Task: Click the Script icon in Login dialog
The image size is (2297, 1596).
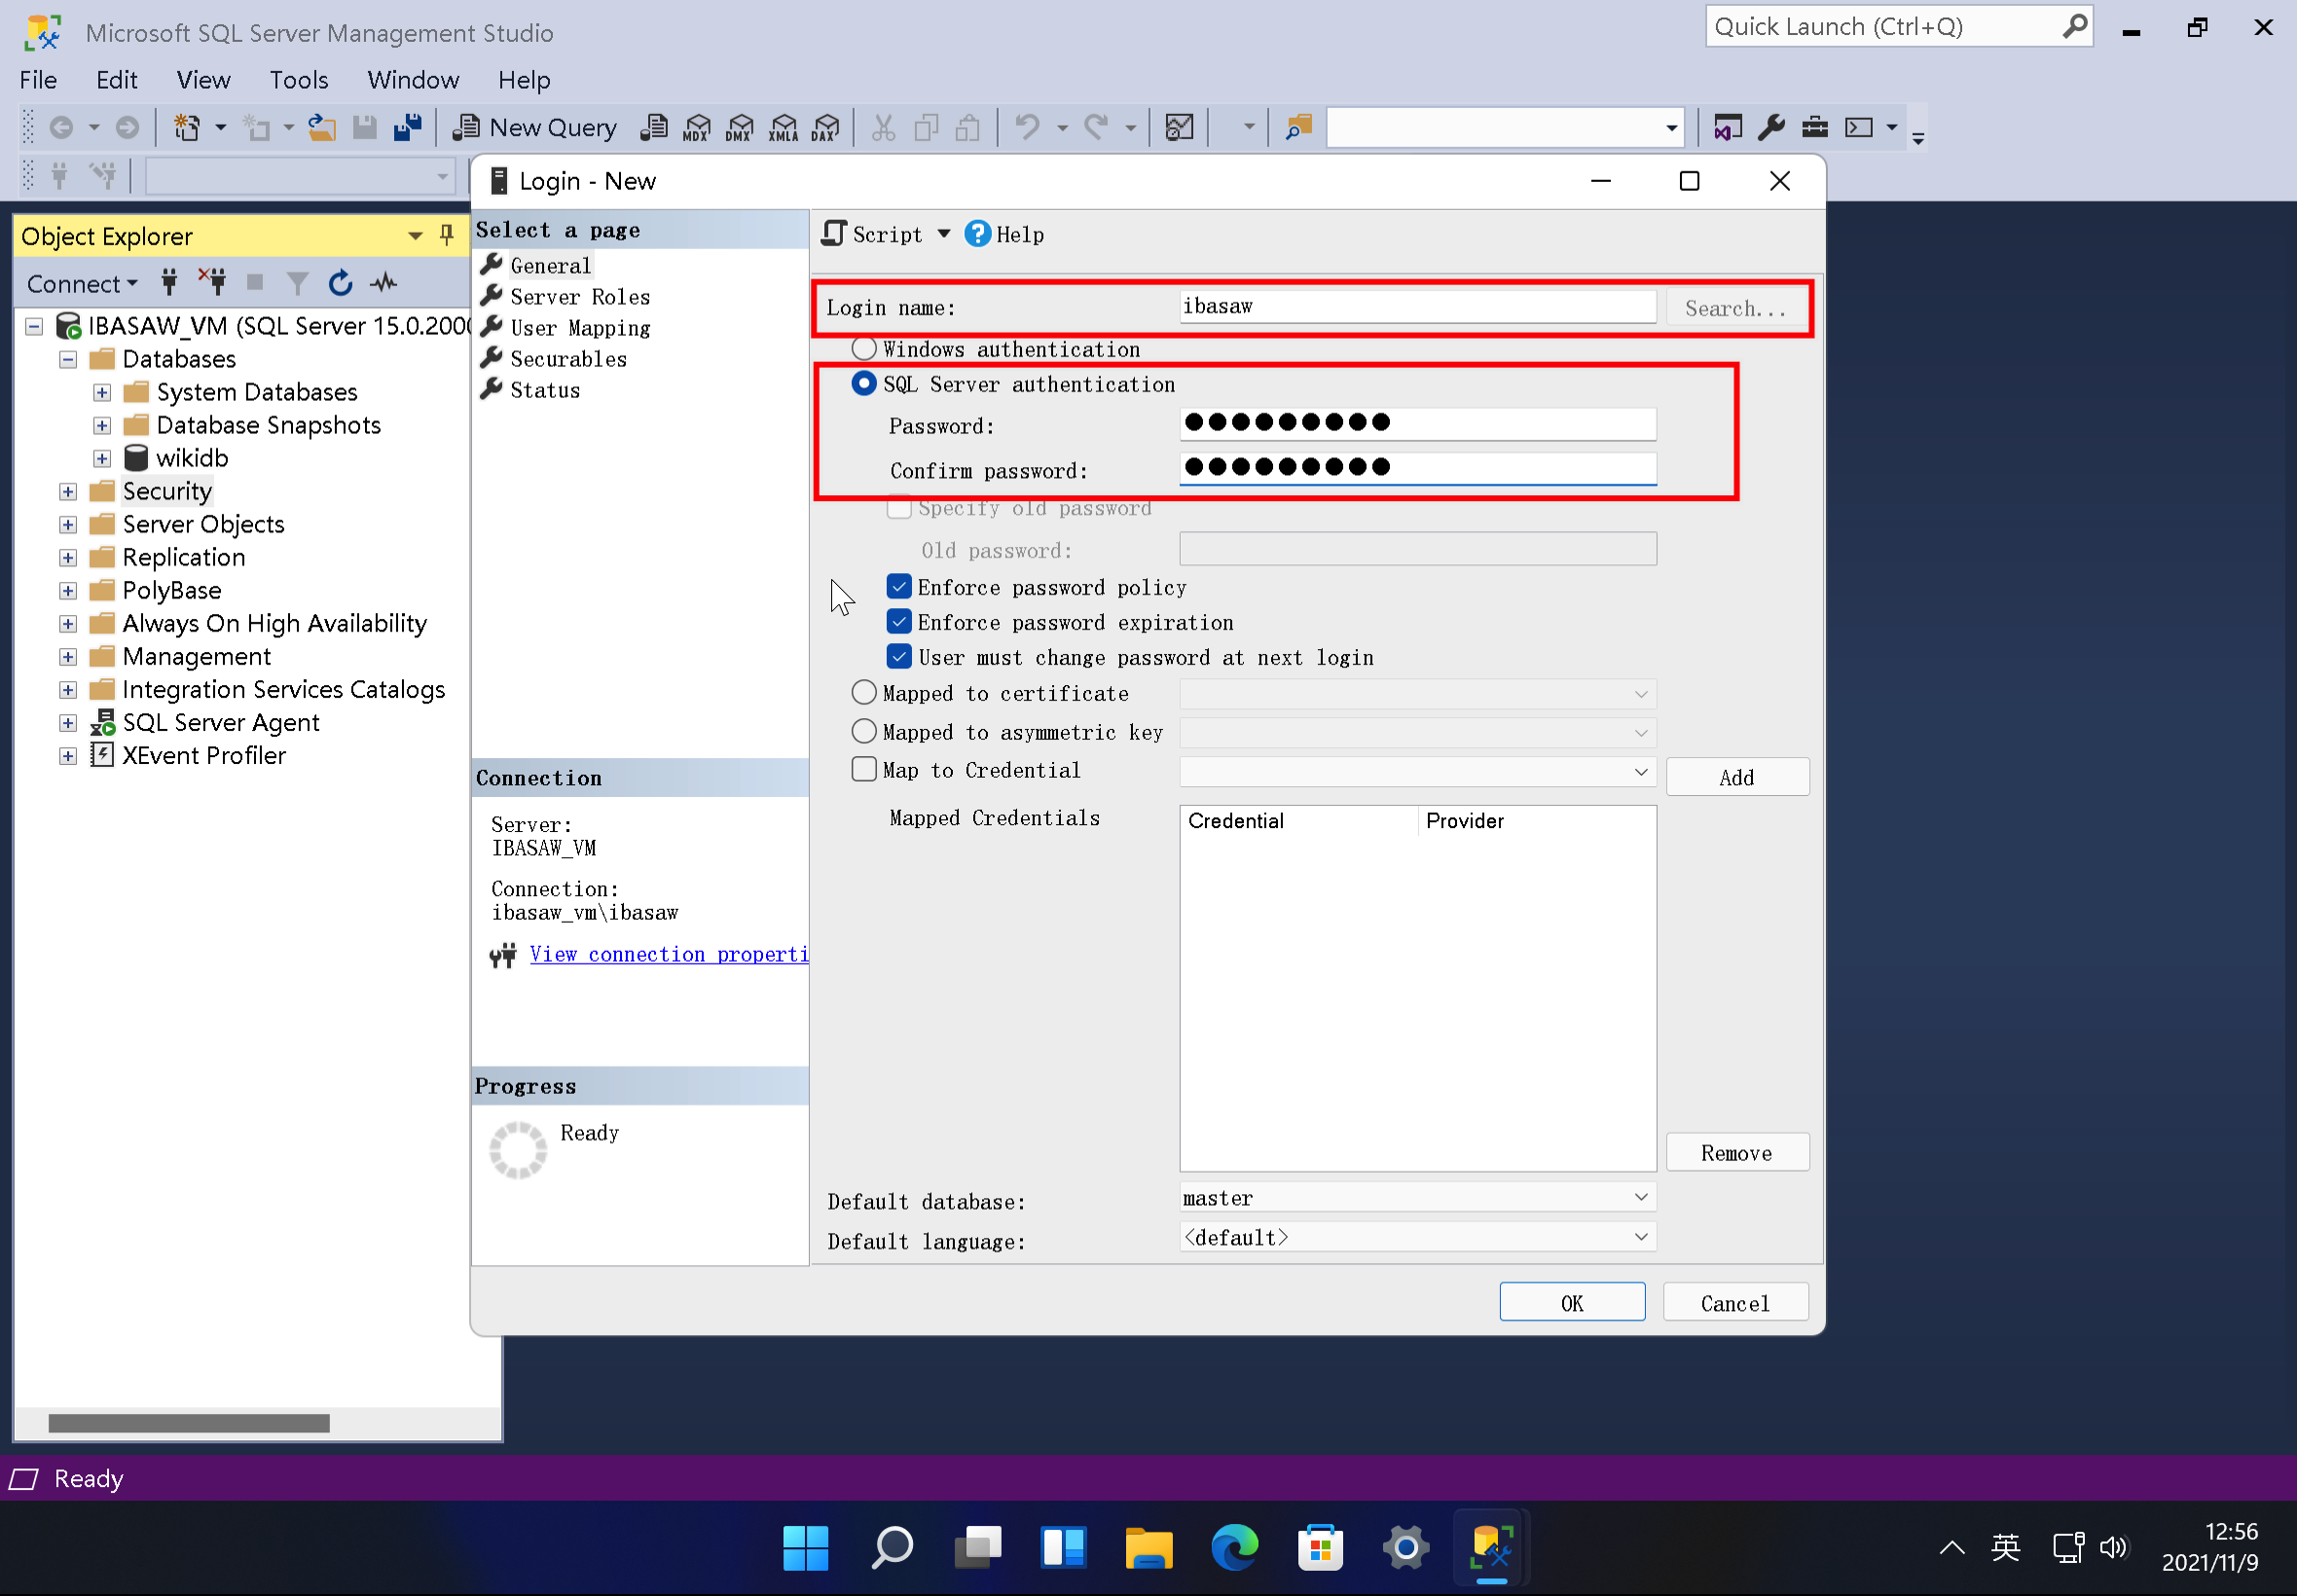Action: (834, 234)
